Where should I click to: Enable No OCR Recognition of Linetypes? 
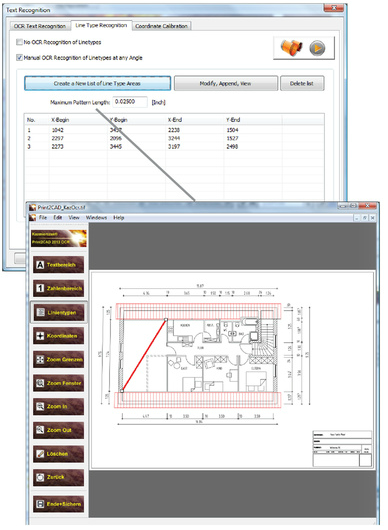19,42
